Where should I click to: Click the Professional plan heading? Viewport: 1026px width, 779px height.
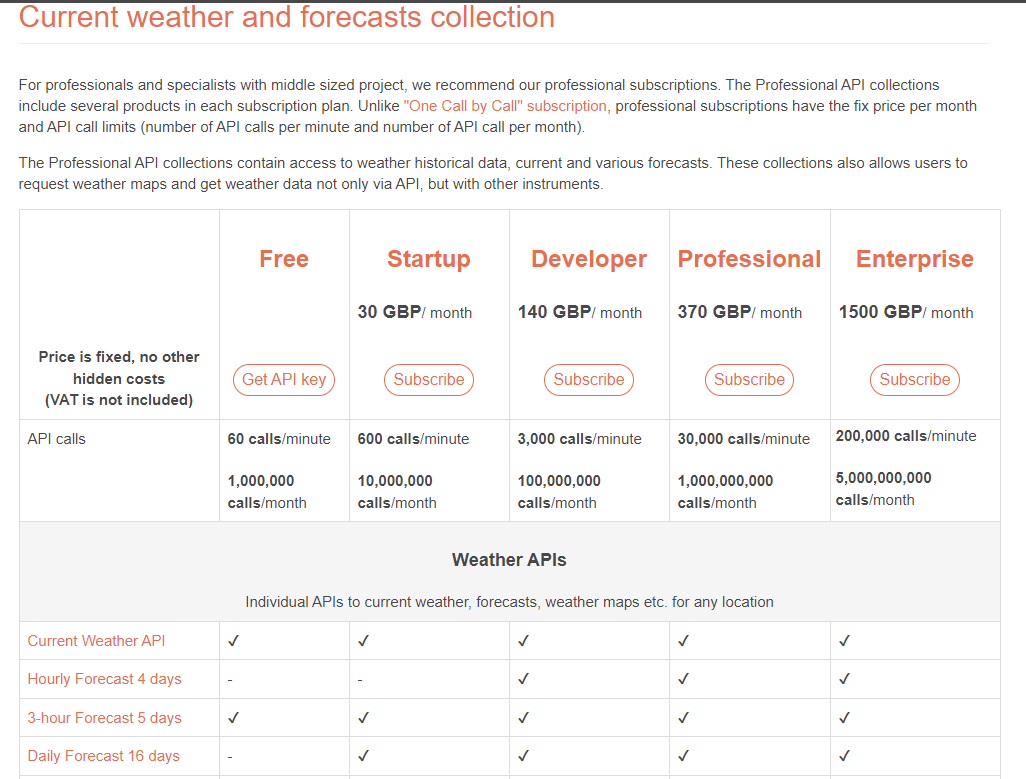coord(749,259)
